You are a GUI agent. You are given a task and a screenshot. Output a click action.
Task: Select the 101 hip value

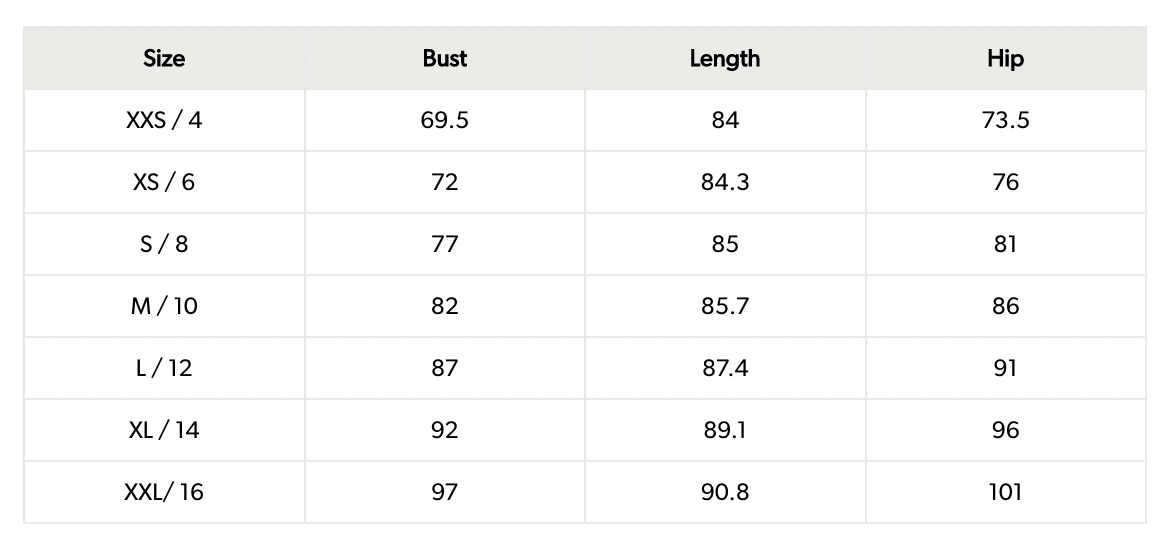(x=1005, y=493)
